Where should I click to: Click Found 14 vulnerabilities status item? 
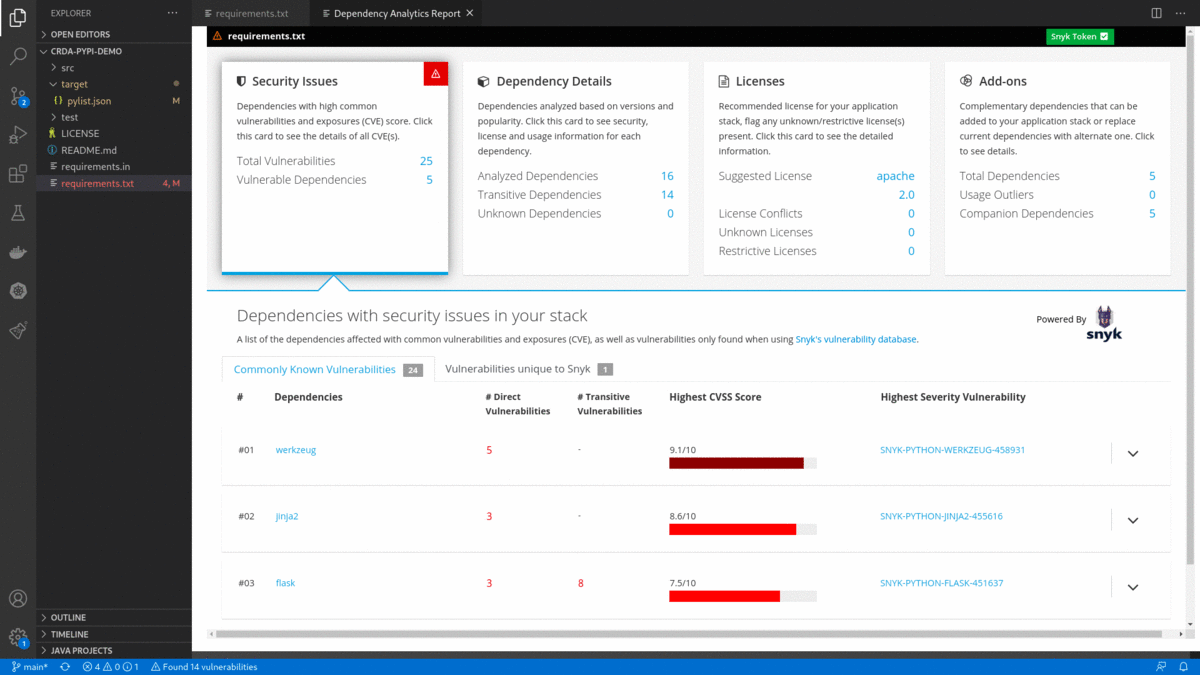coord(204,667)
